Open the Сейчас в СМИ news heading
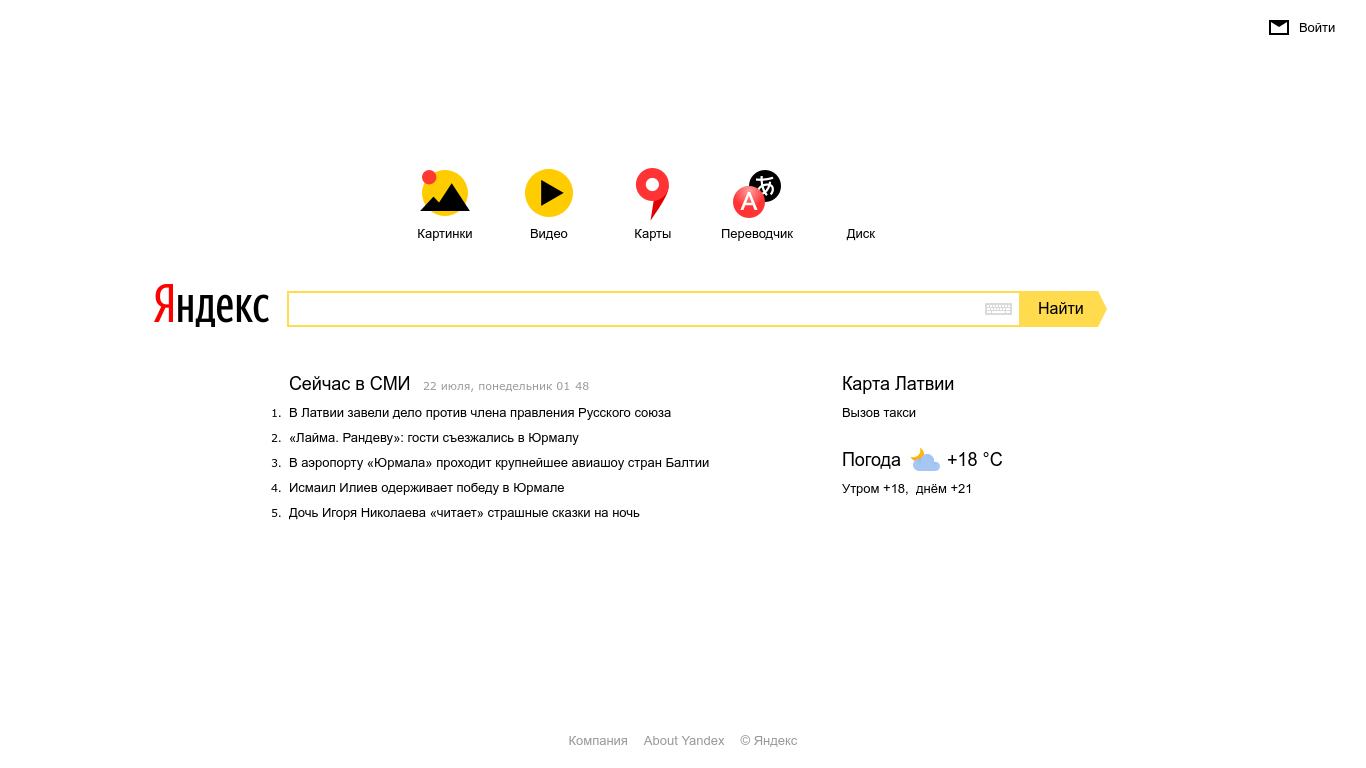 click(x=350, y=384)
